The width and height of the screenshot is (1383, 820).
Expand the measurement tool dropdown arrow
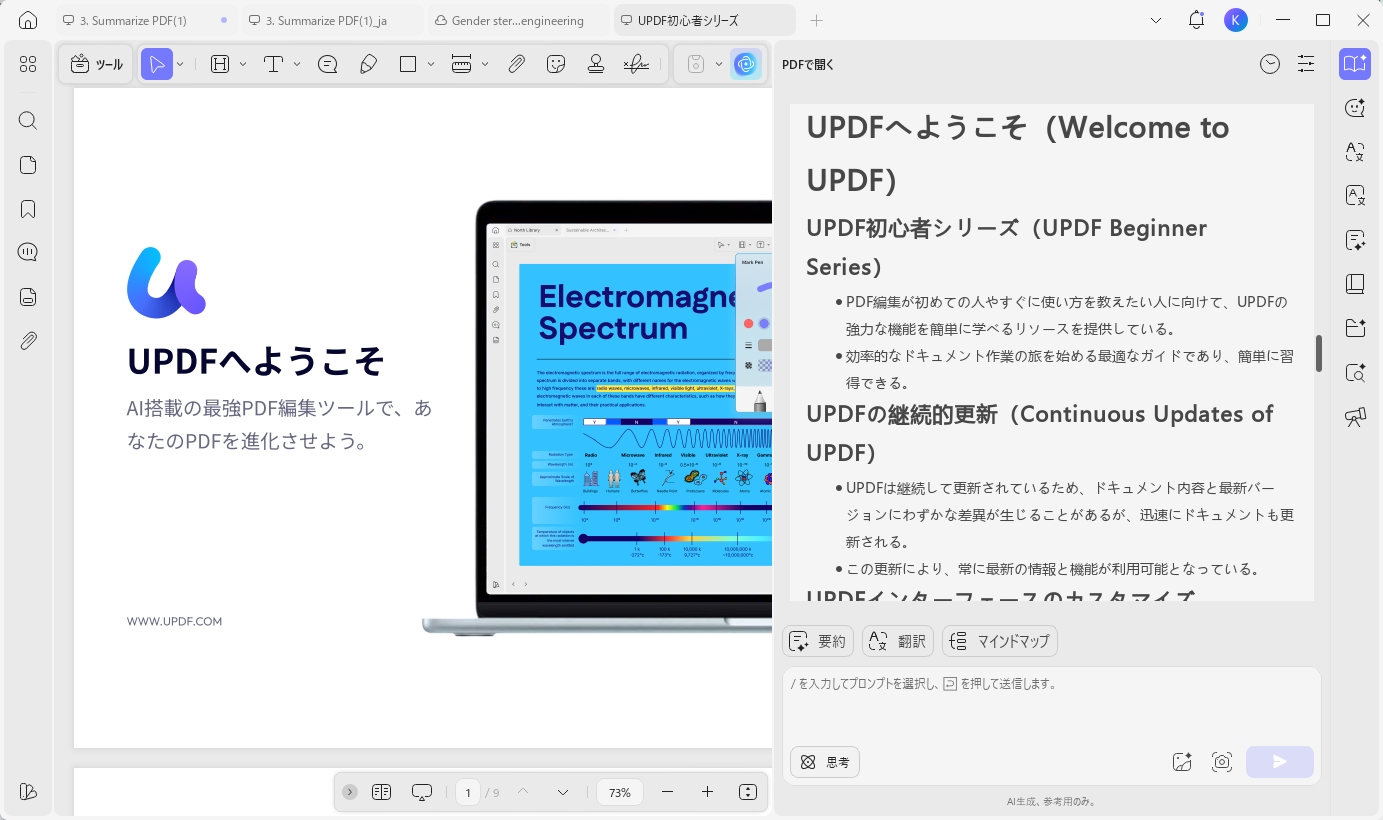click(x=485, y=65)
